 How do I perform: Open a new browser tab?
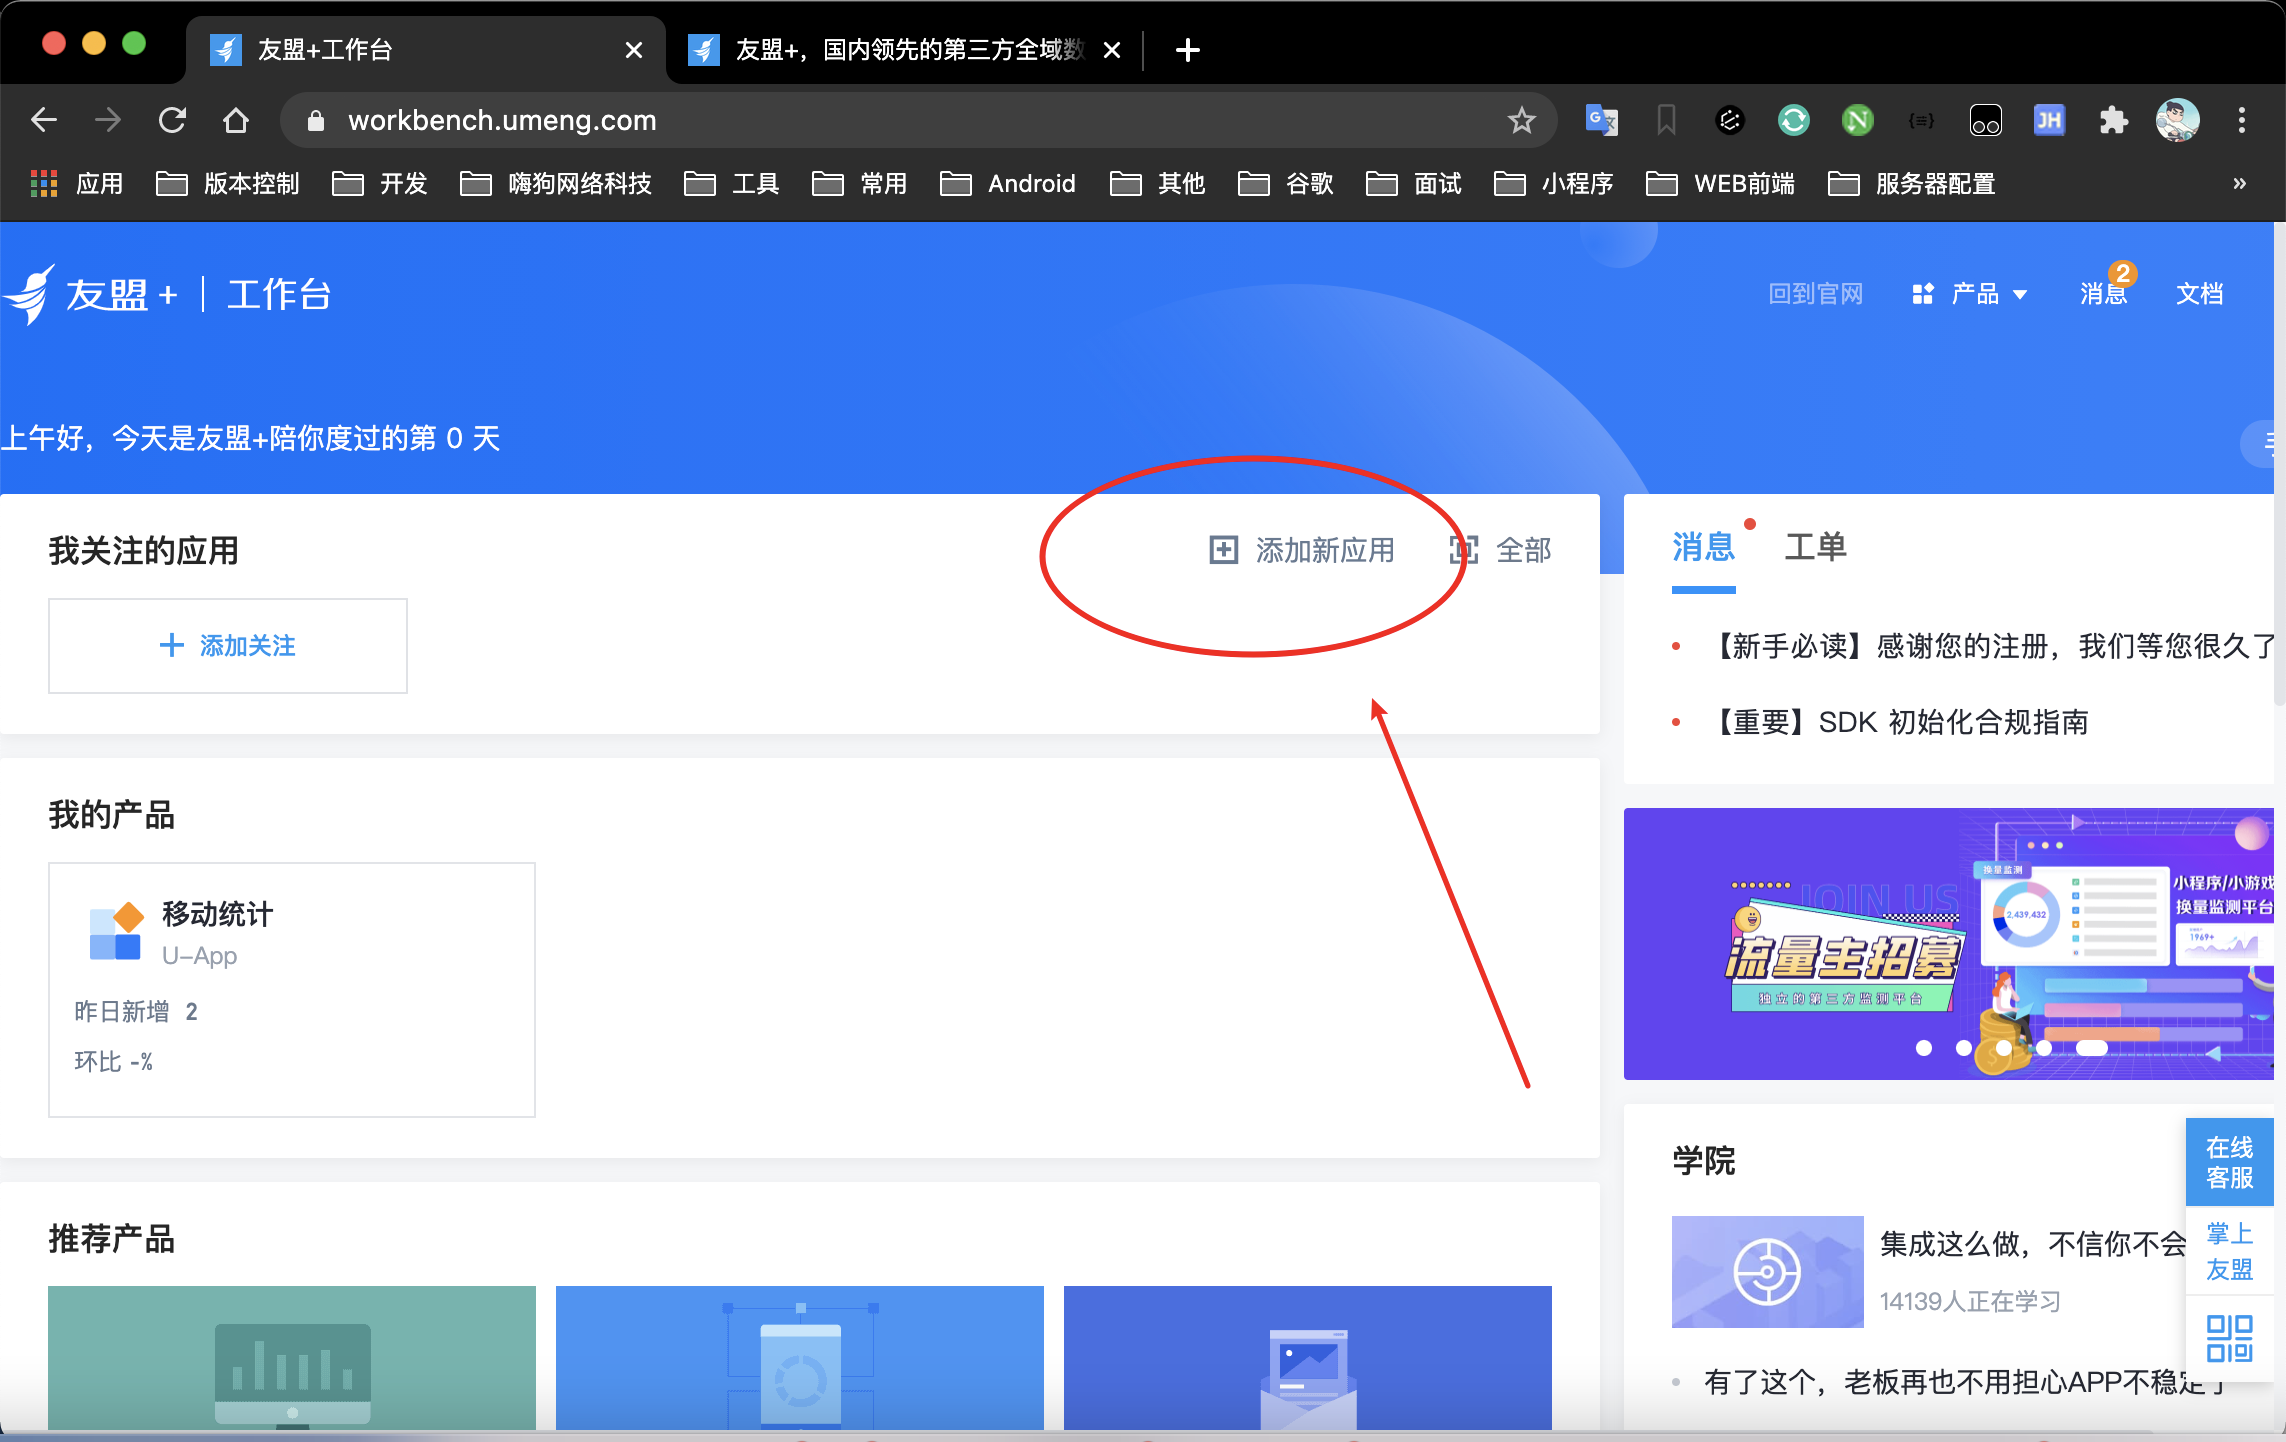(x=1188, y=49)
